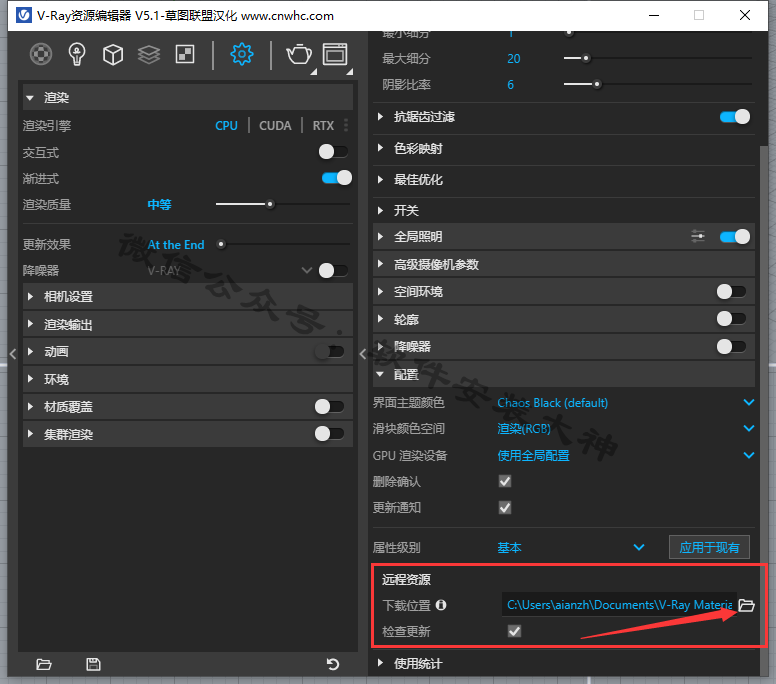Select CUDA render engine
Viewport: 776px width, 684px height.
275,126
